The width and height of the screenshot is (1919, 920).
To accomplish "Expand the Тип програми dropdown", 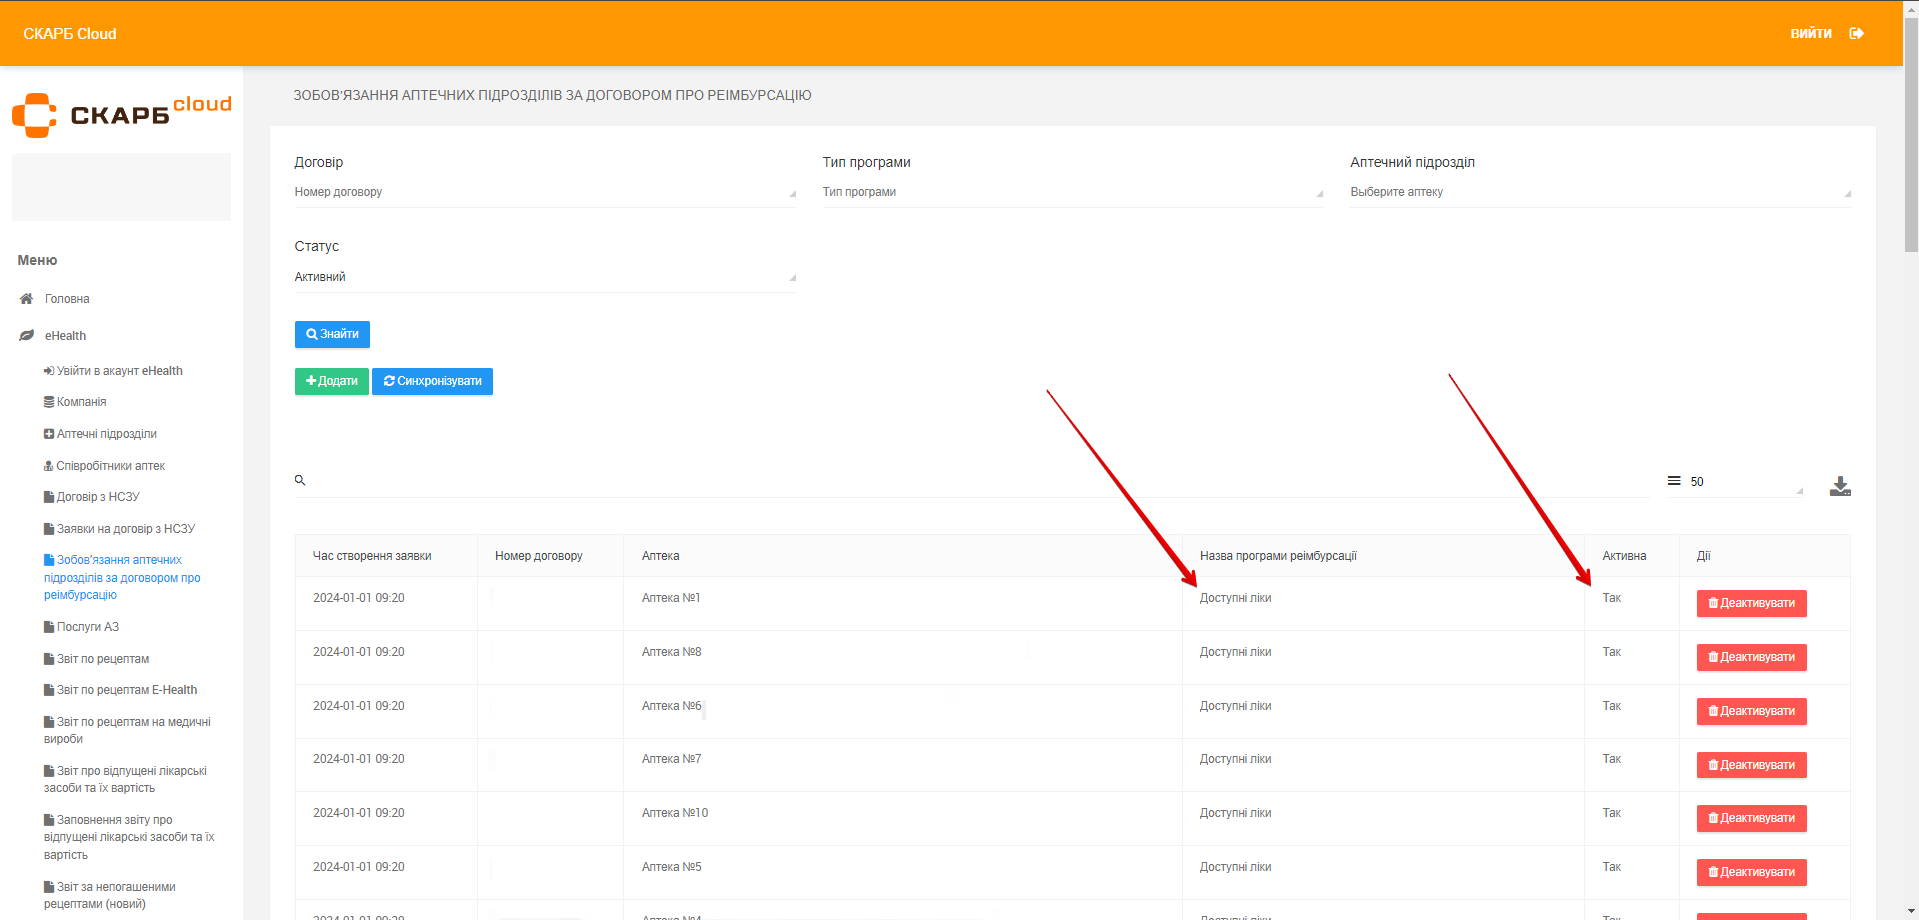I will click(1072, 192).
